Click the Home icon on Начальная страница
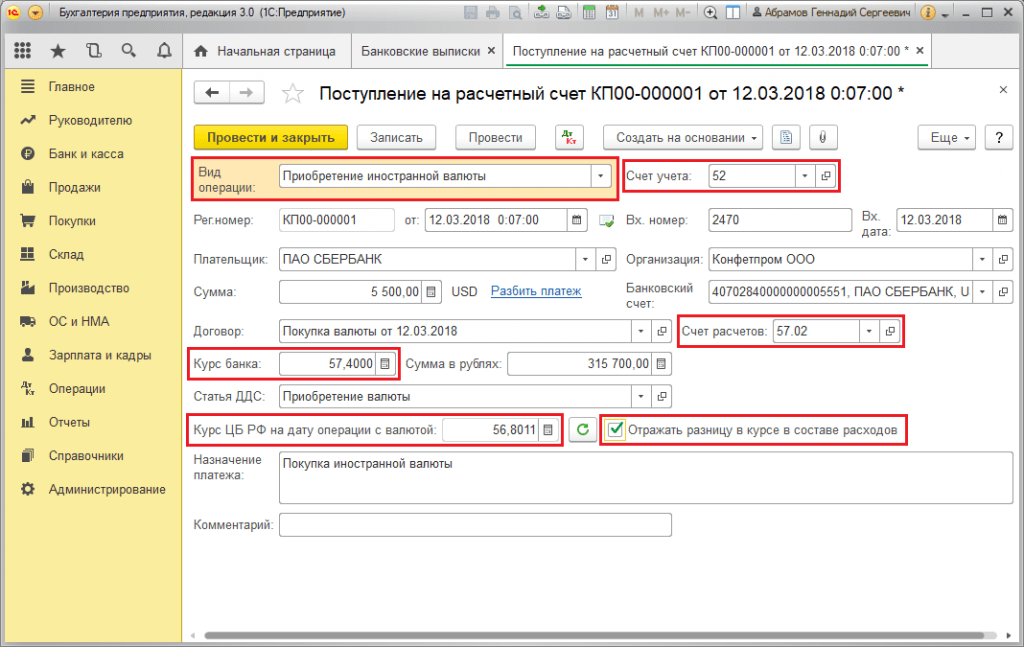This screenshot has width=1024, height=647. point(201,51)
